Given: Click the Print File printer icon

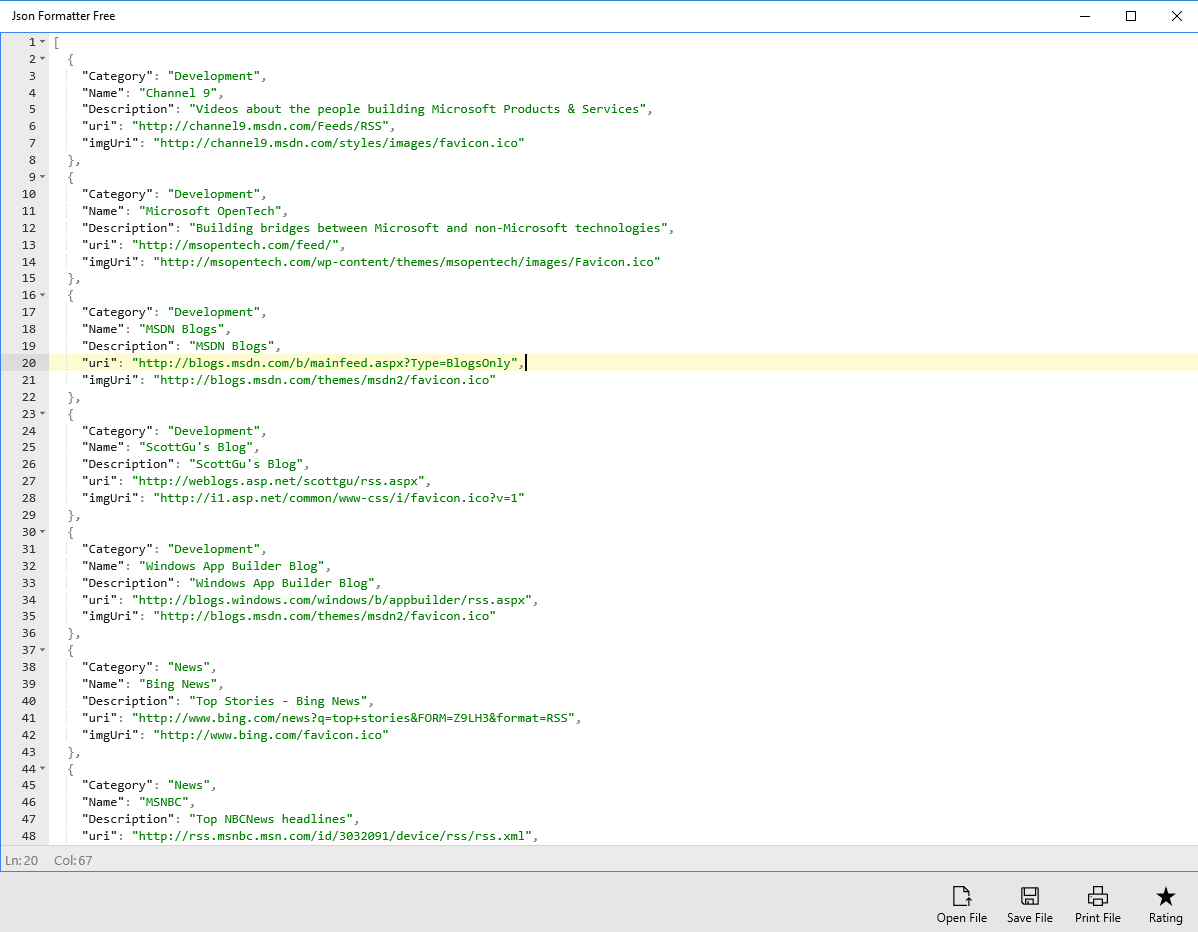Looking at the screenshot, I should tap(1097, 895).
